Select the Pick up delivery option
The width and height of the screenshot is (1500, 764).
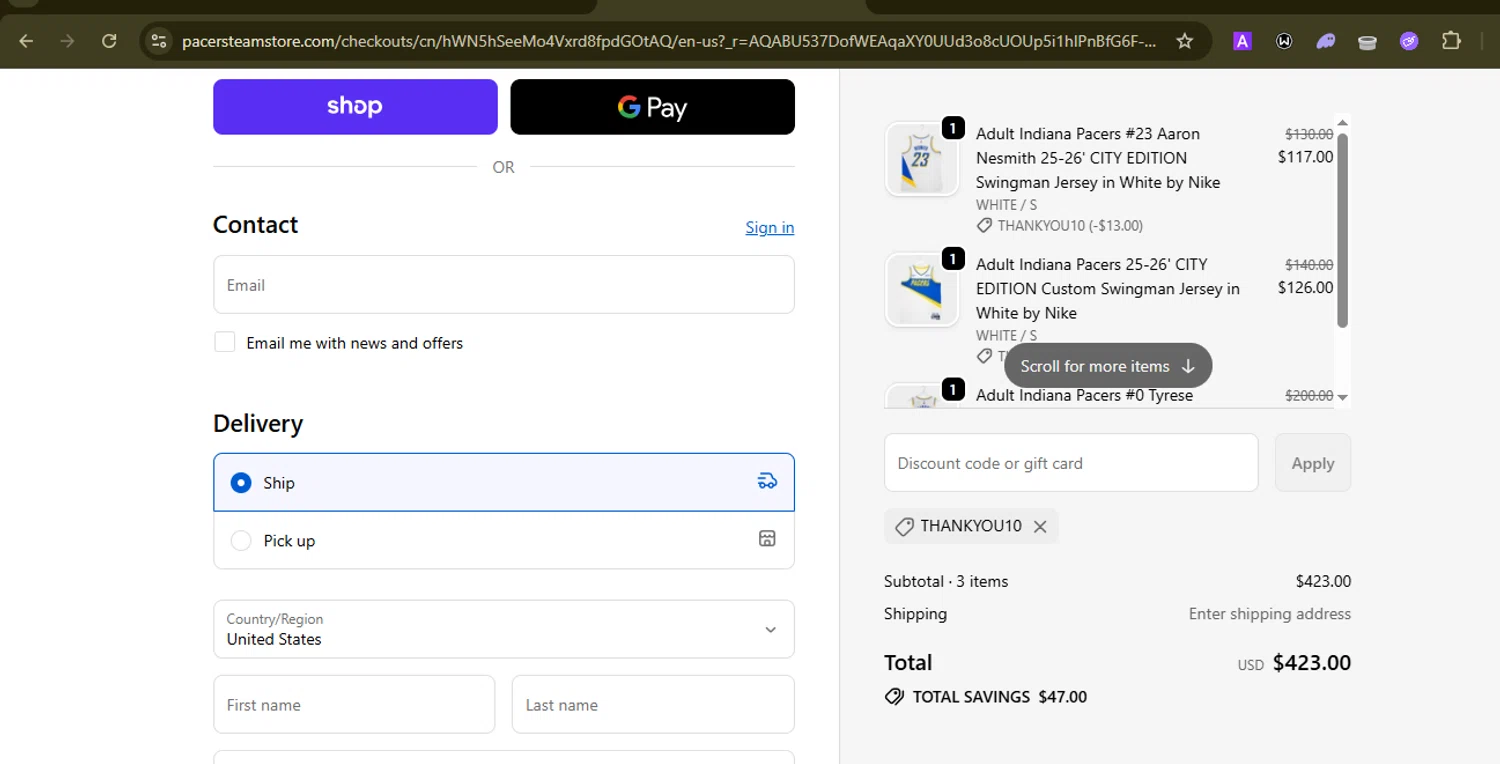(x=504, y=540)
